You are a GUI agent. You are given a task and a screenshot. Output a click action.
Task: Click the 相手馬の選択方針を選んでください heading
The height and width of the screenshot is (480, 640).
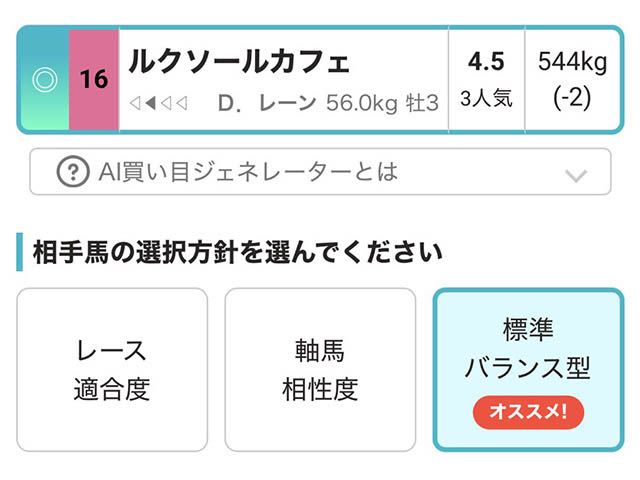238,251
